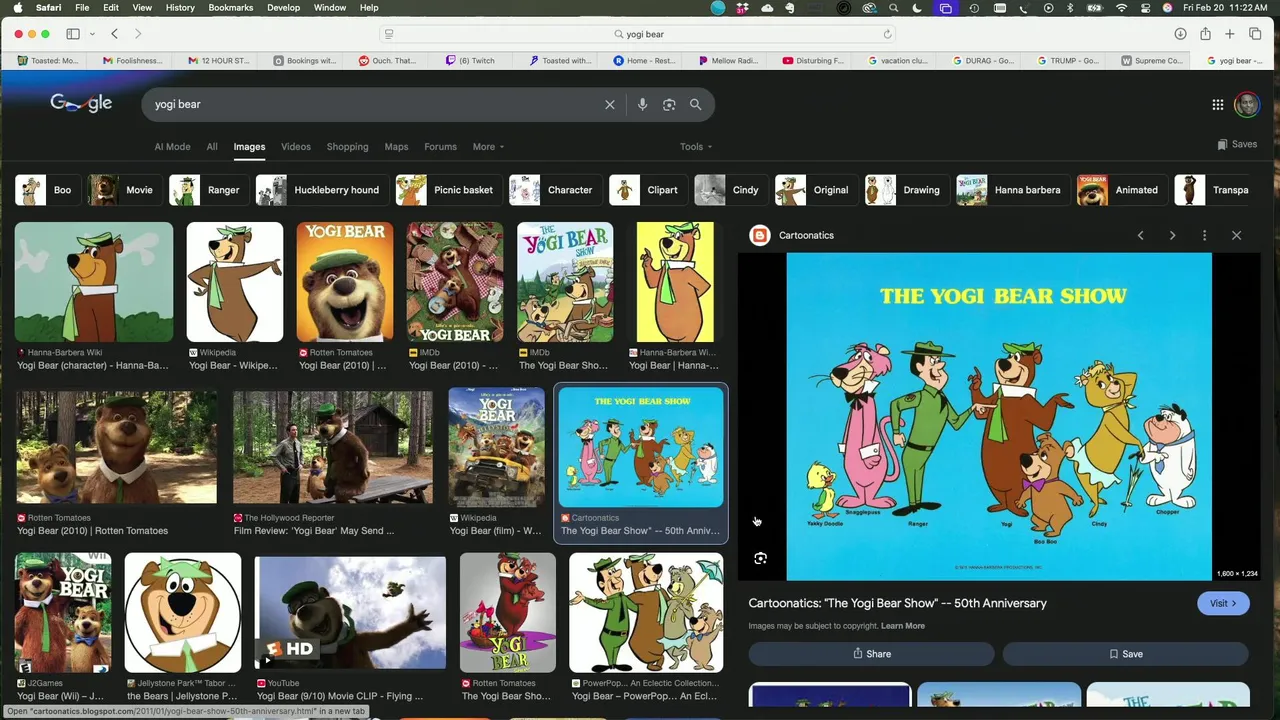This screenshot has height=720, width=1280.
Task: Show next image in preview panel
Action: pos(1172,235)
